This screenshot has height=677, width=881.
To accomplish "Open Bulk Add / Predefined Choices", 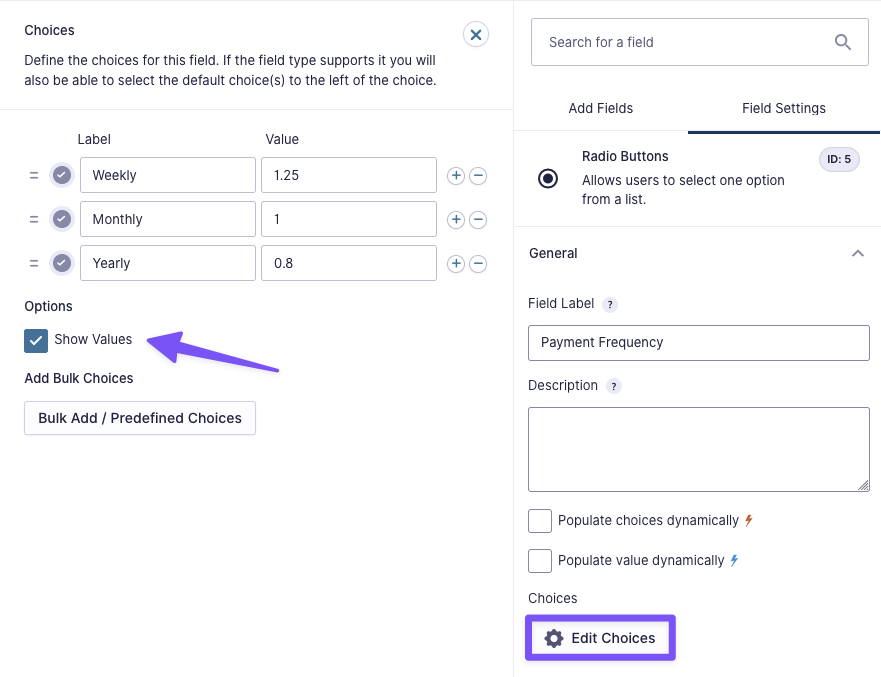I will [x=140, y=418].
